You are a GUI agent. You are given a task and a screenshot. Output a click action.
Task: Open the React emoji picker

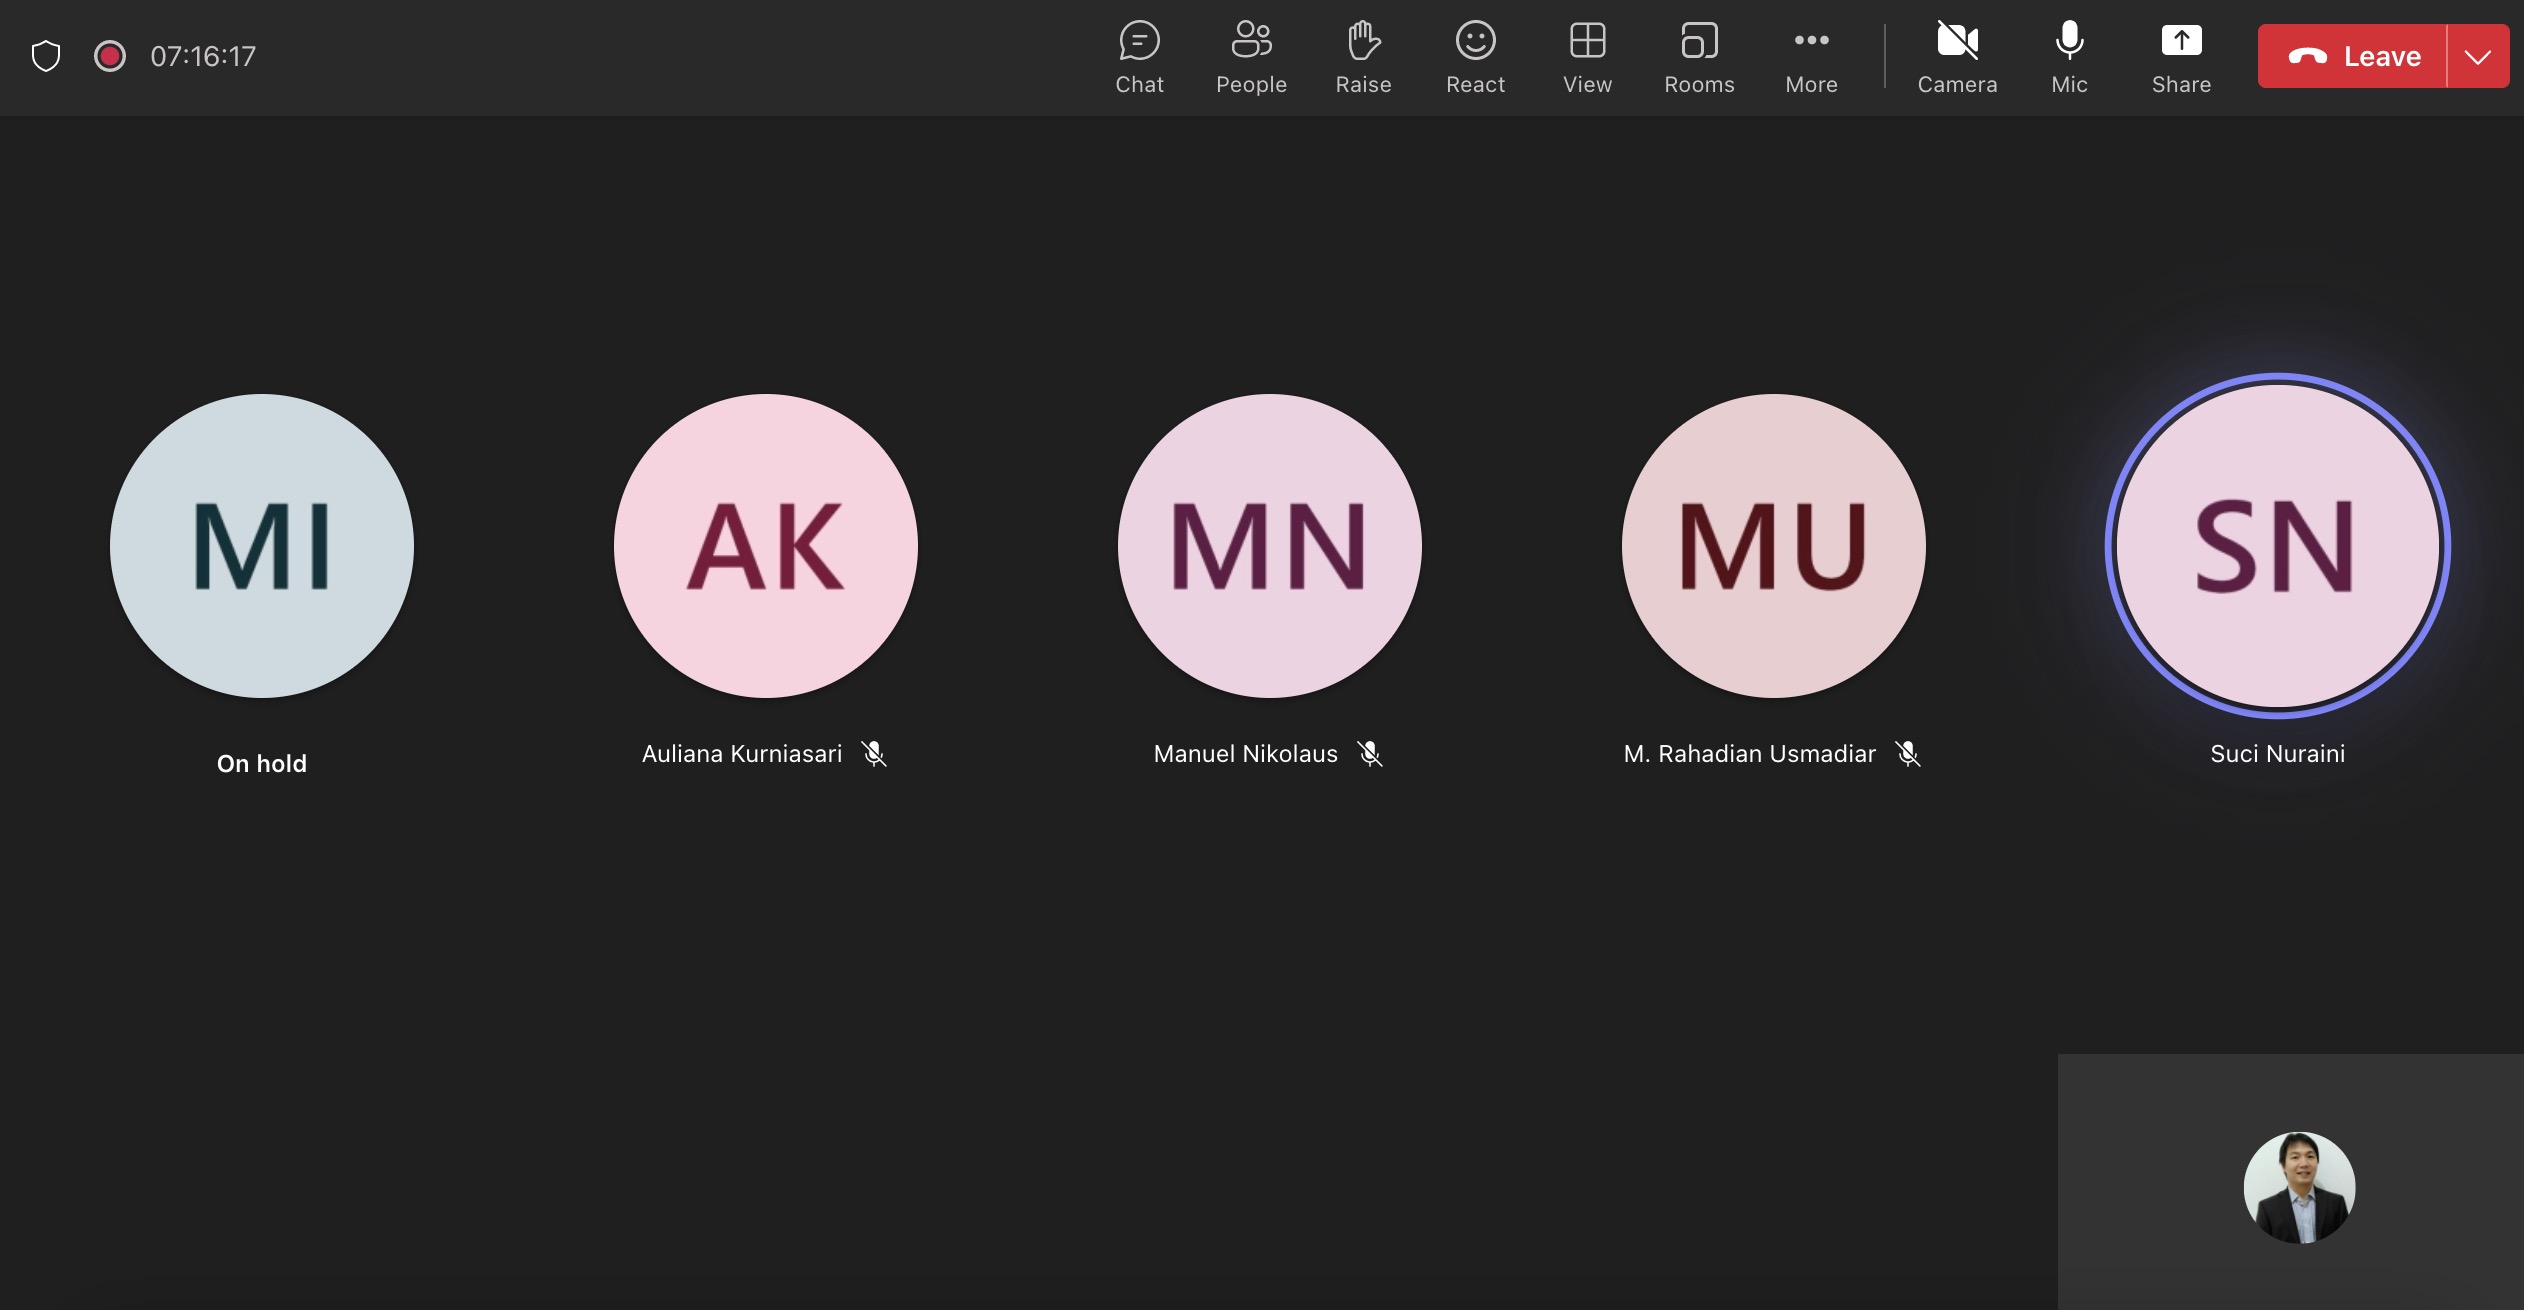click(1475, 57)
